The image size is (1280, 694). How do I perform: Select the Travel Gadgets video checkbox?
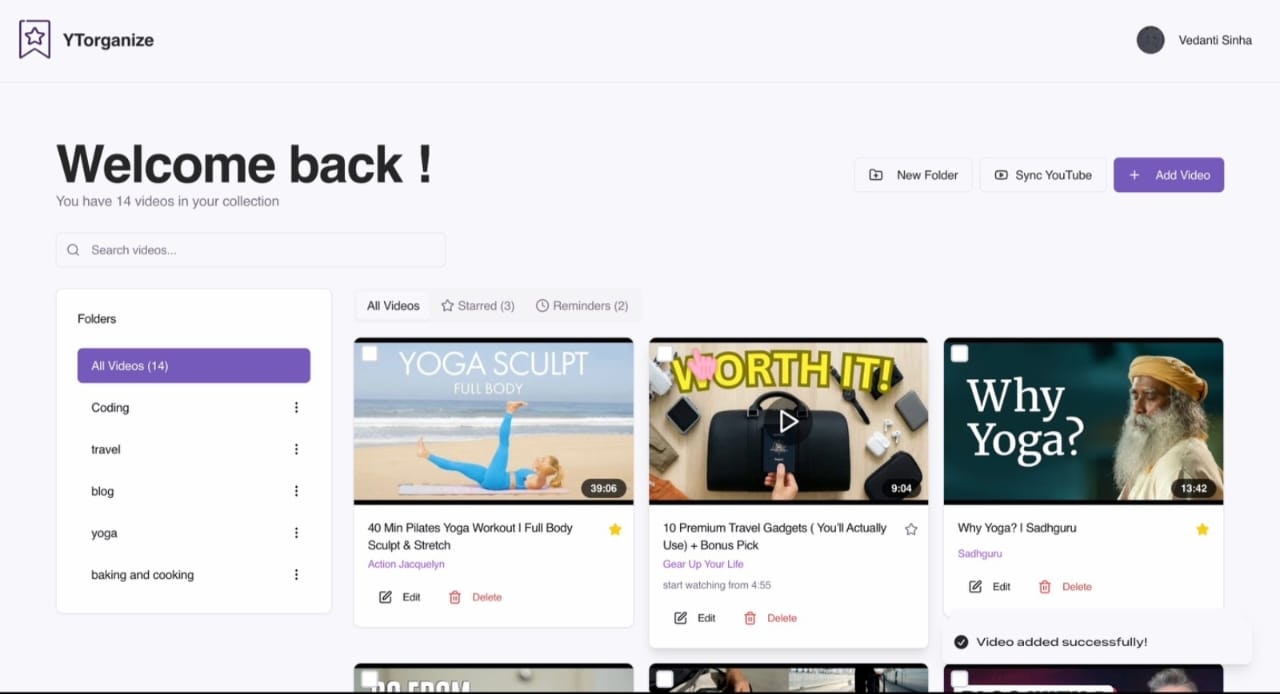tap(664, 353)
